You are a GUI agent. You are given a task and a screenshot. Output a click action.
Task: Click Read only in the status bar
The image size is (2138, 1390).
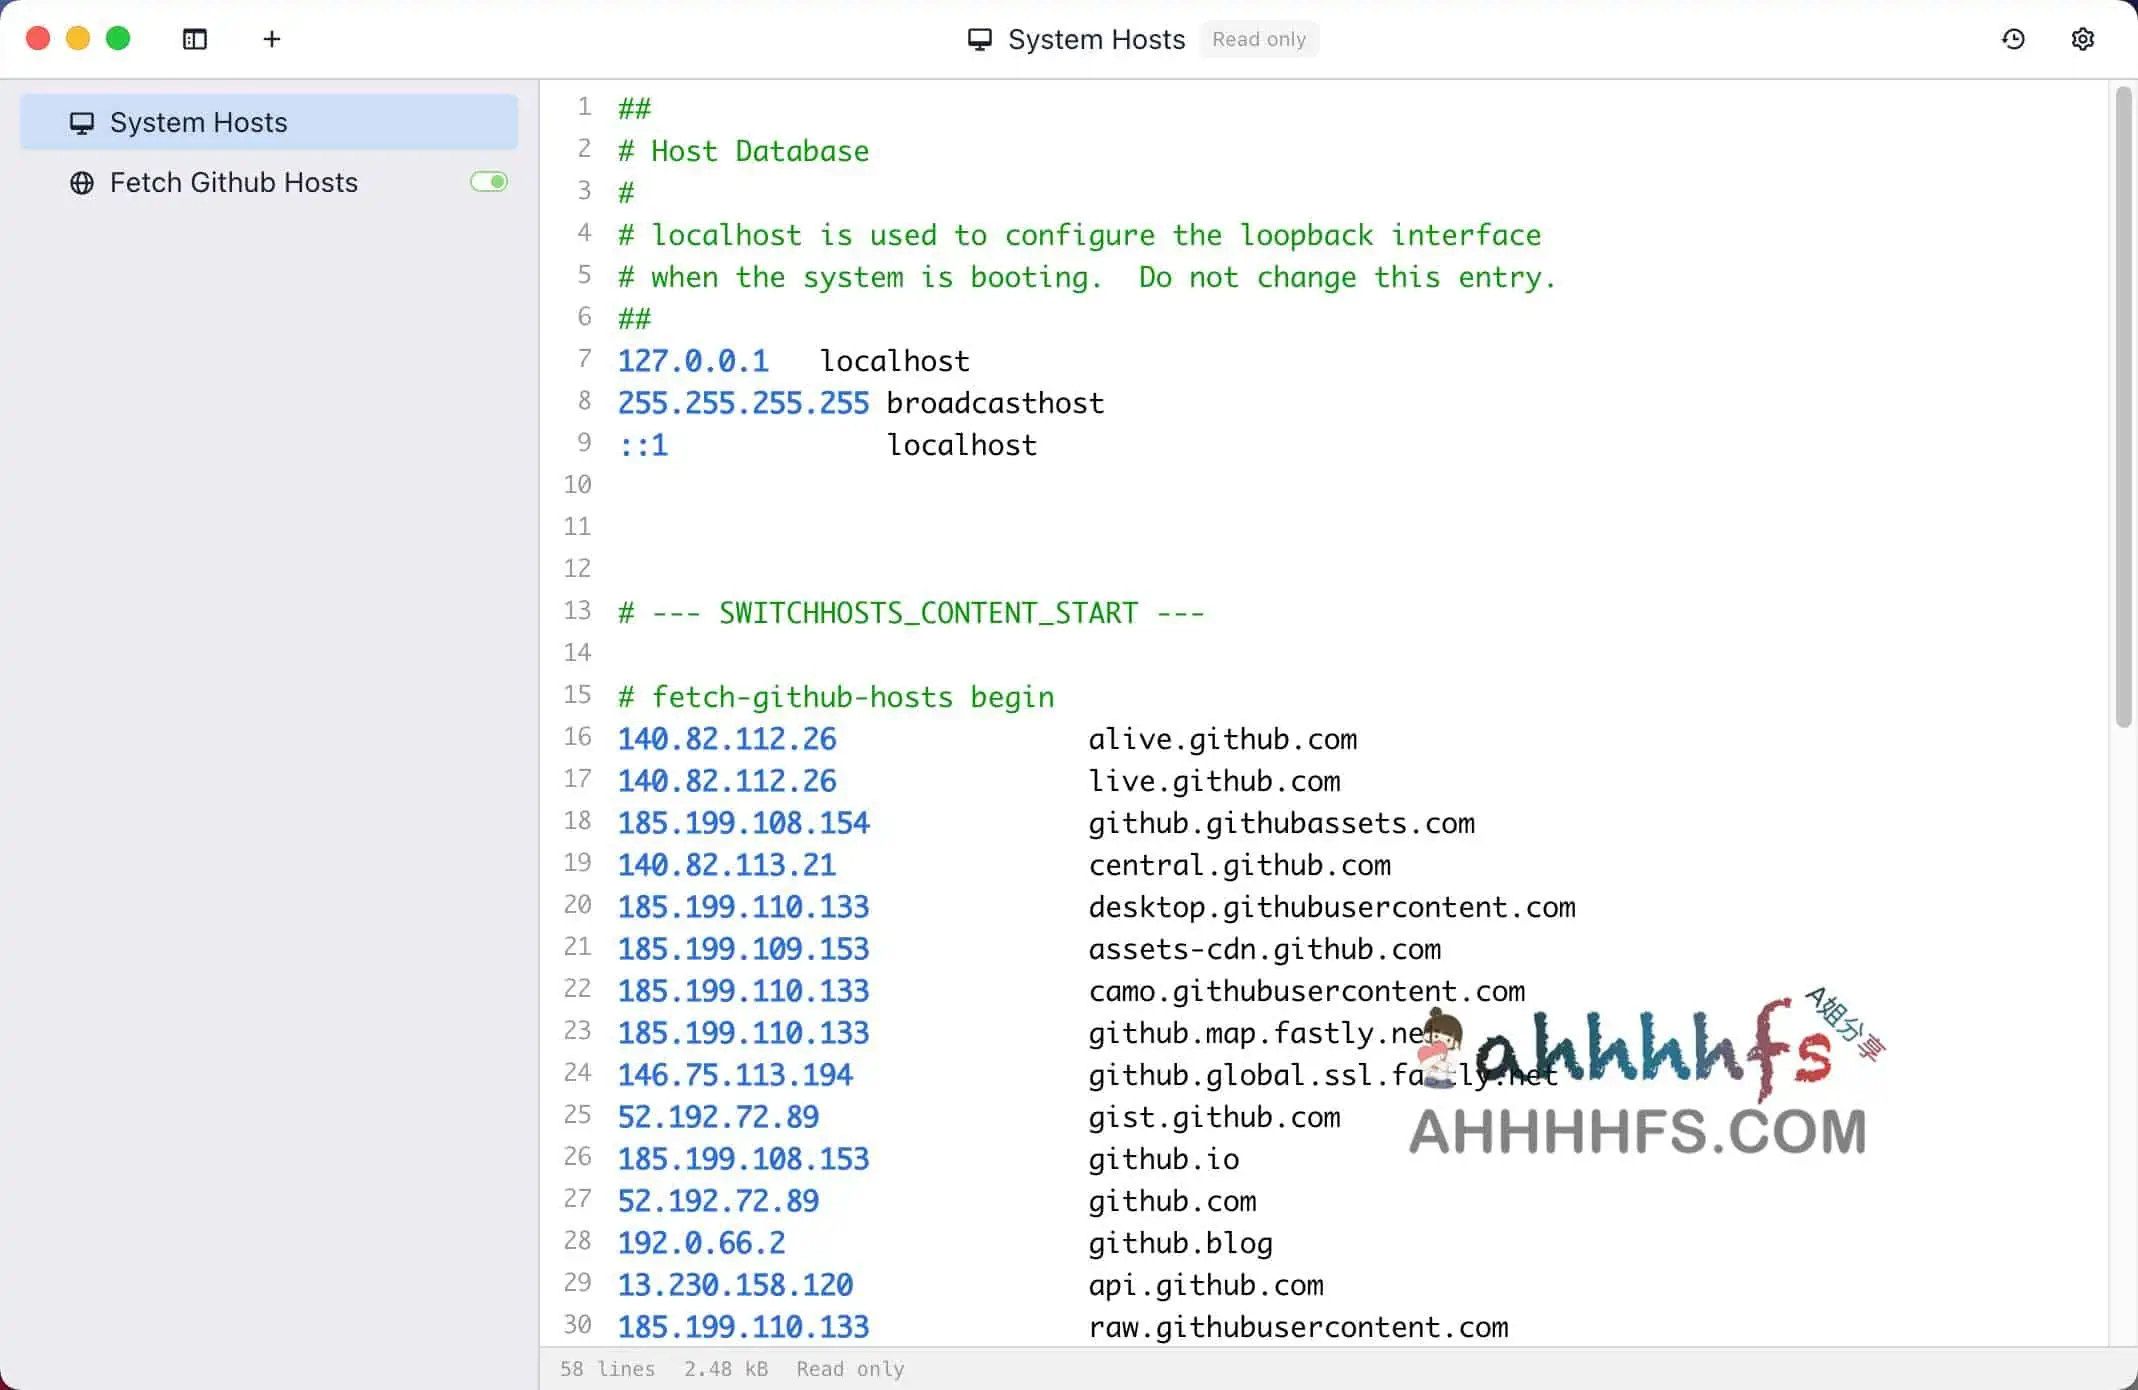850,1368
